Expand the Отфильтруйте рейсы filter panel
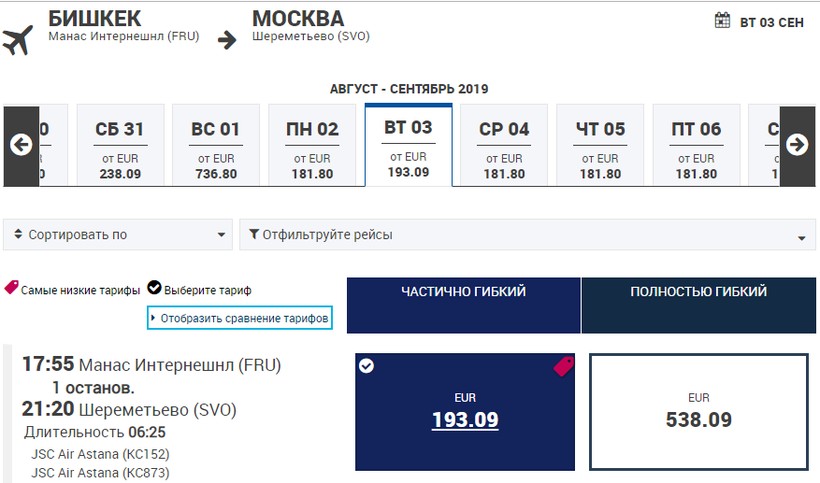The width and height of the screenshot is (820, 483). 527,235
